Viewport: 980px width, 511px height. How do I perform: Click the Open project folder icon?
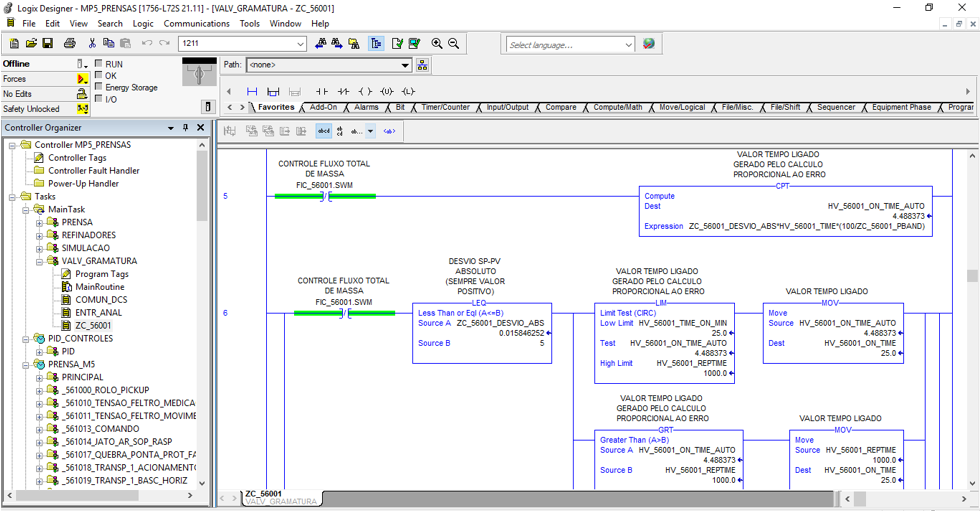pyautogui.click(x=31, y=43)
